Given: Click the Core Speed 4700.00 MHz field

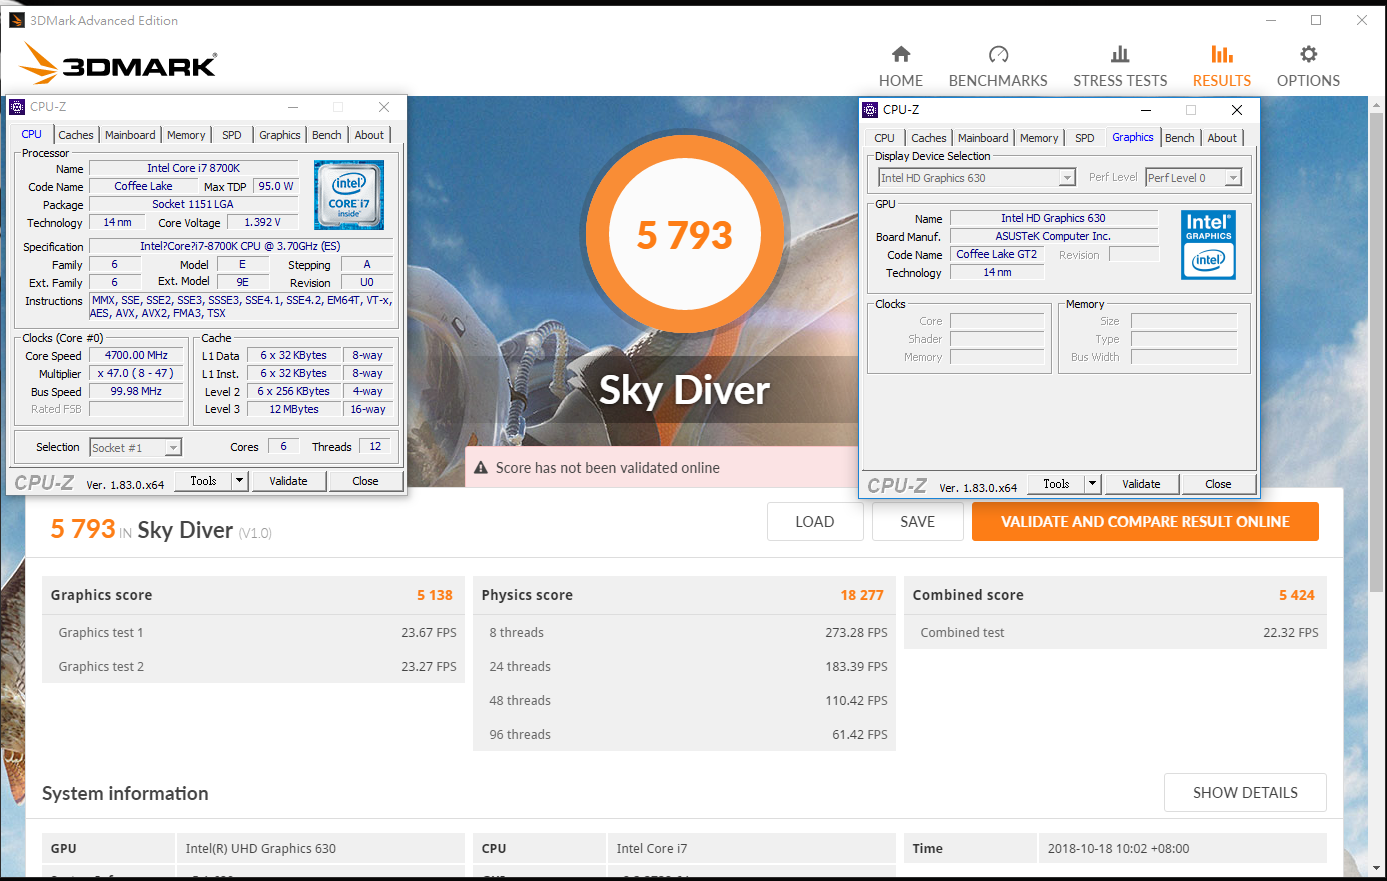Looking at the screenshot, I should coord(136,355).
